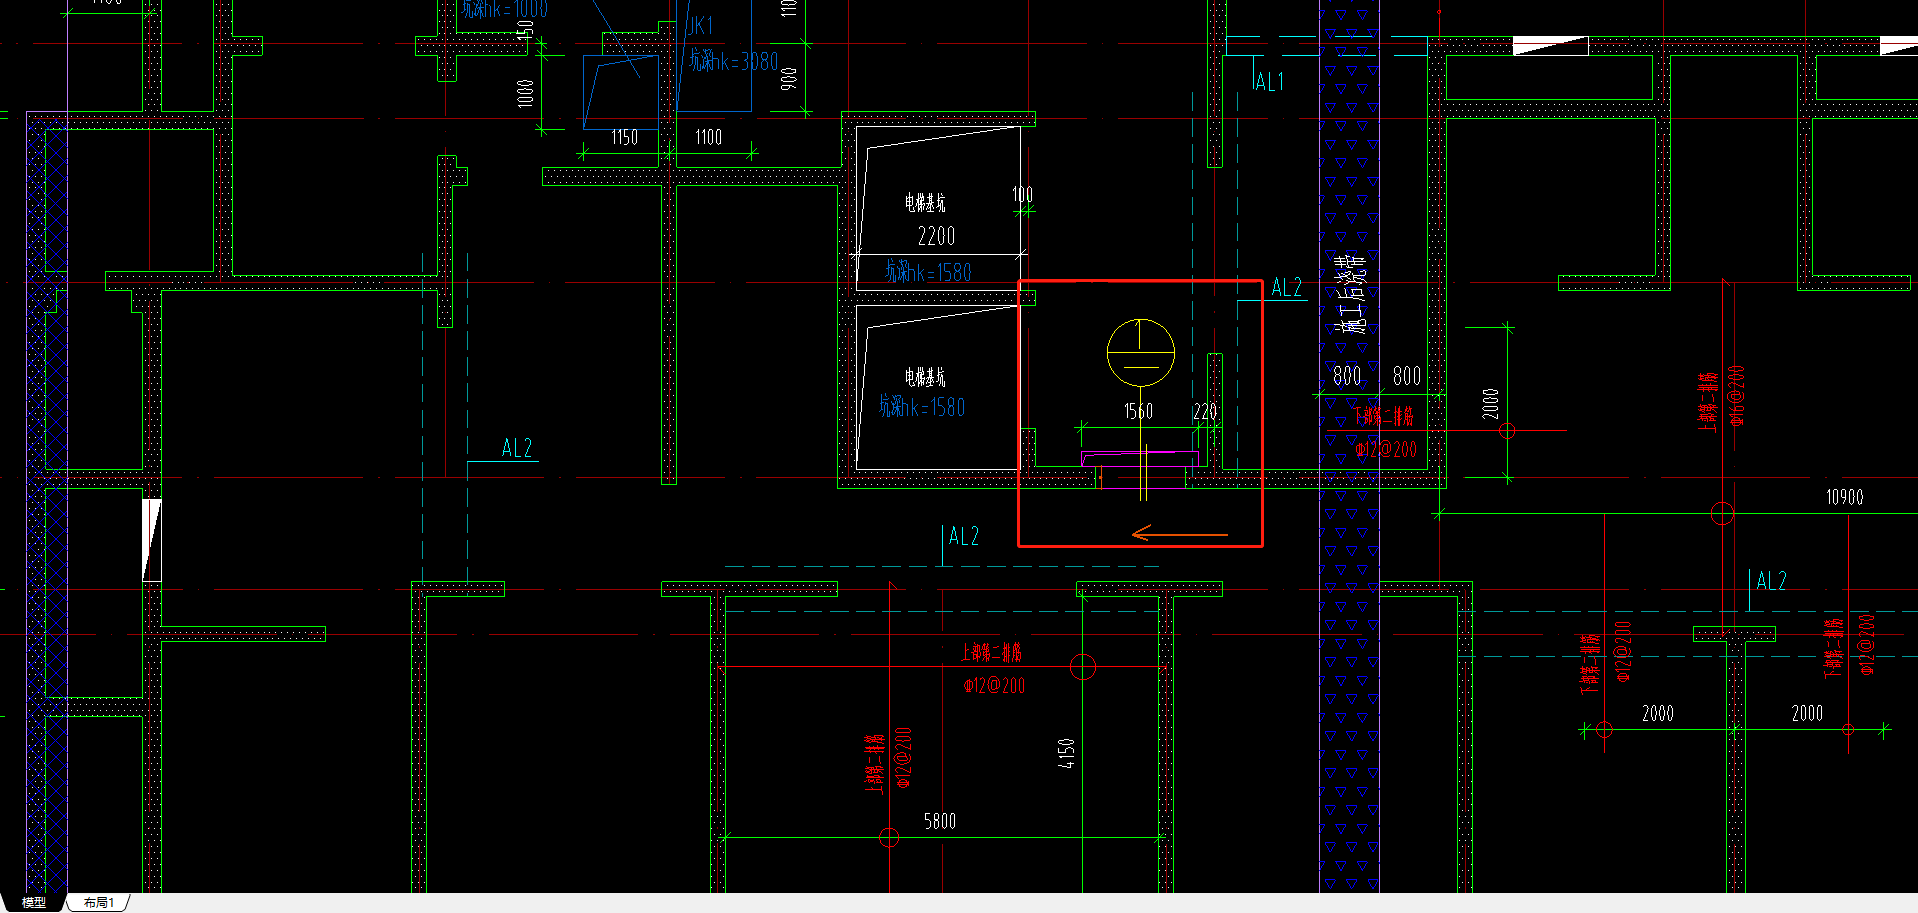
Task: Select the 220 dimension text
Action: click(x=1205, y=411)
